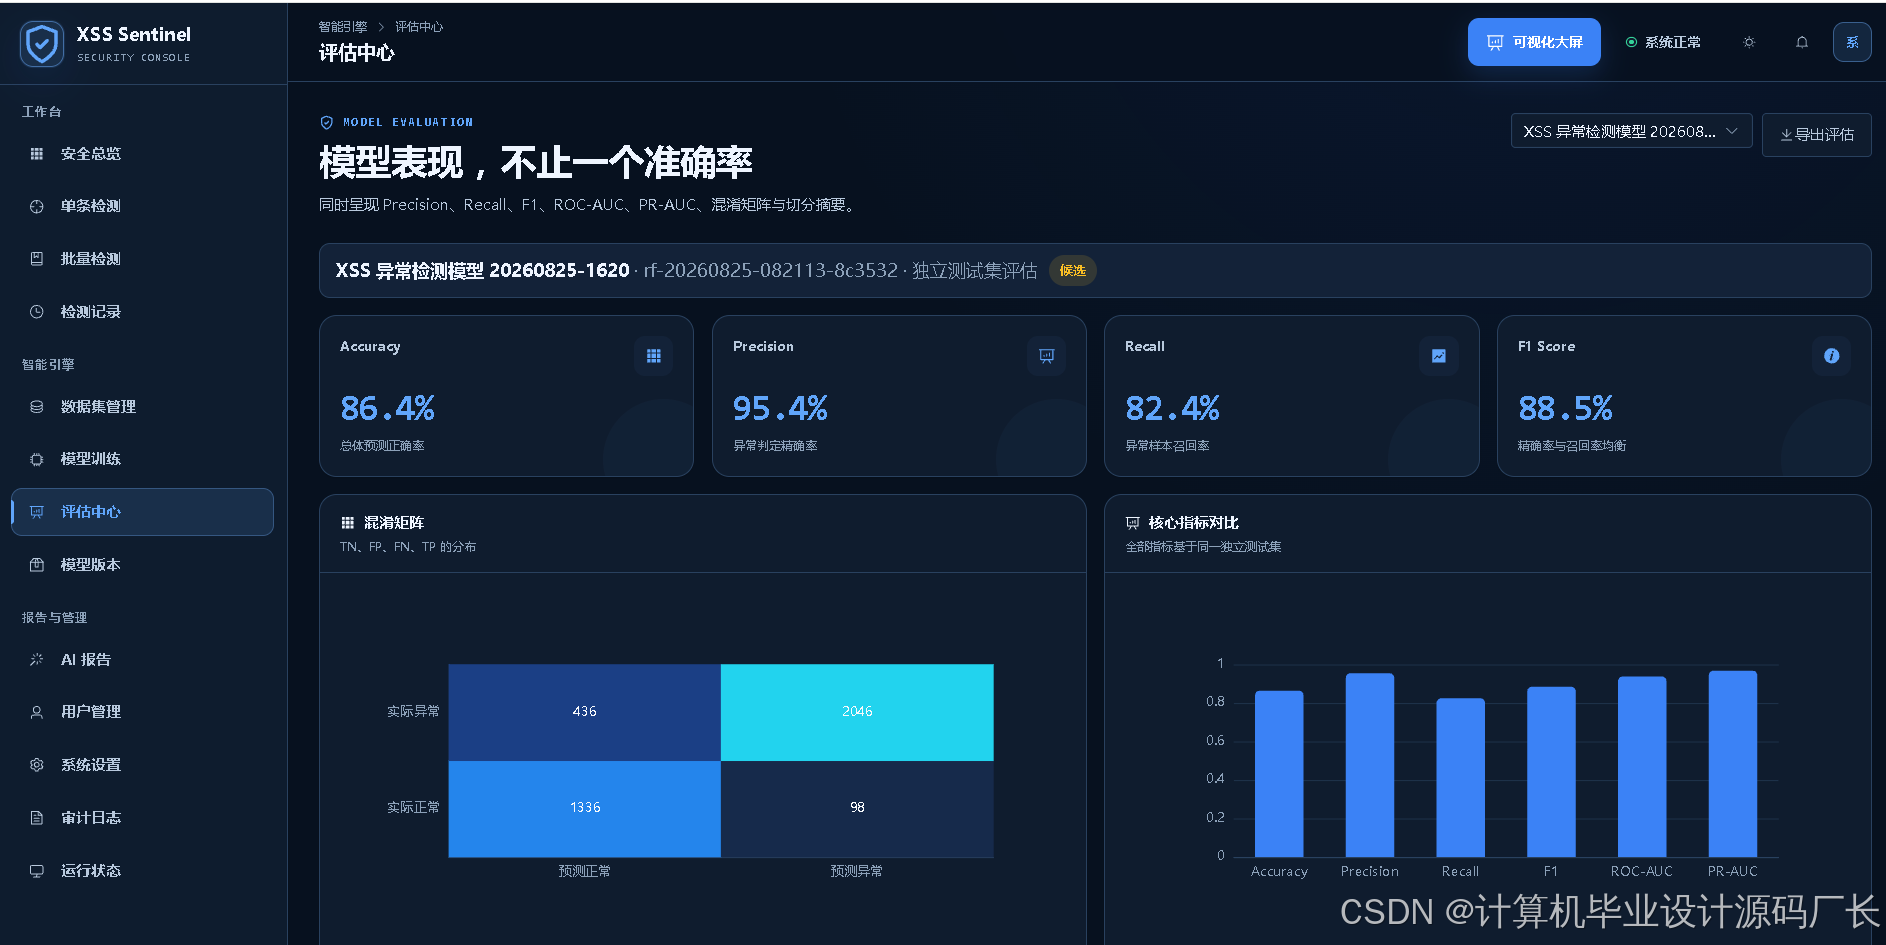The image size is (1886, 945).
Task: Click the 436 confusion matrix cell
Action: [585, 712]
